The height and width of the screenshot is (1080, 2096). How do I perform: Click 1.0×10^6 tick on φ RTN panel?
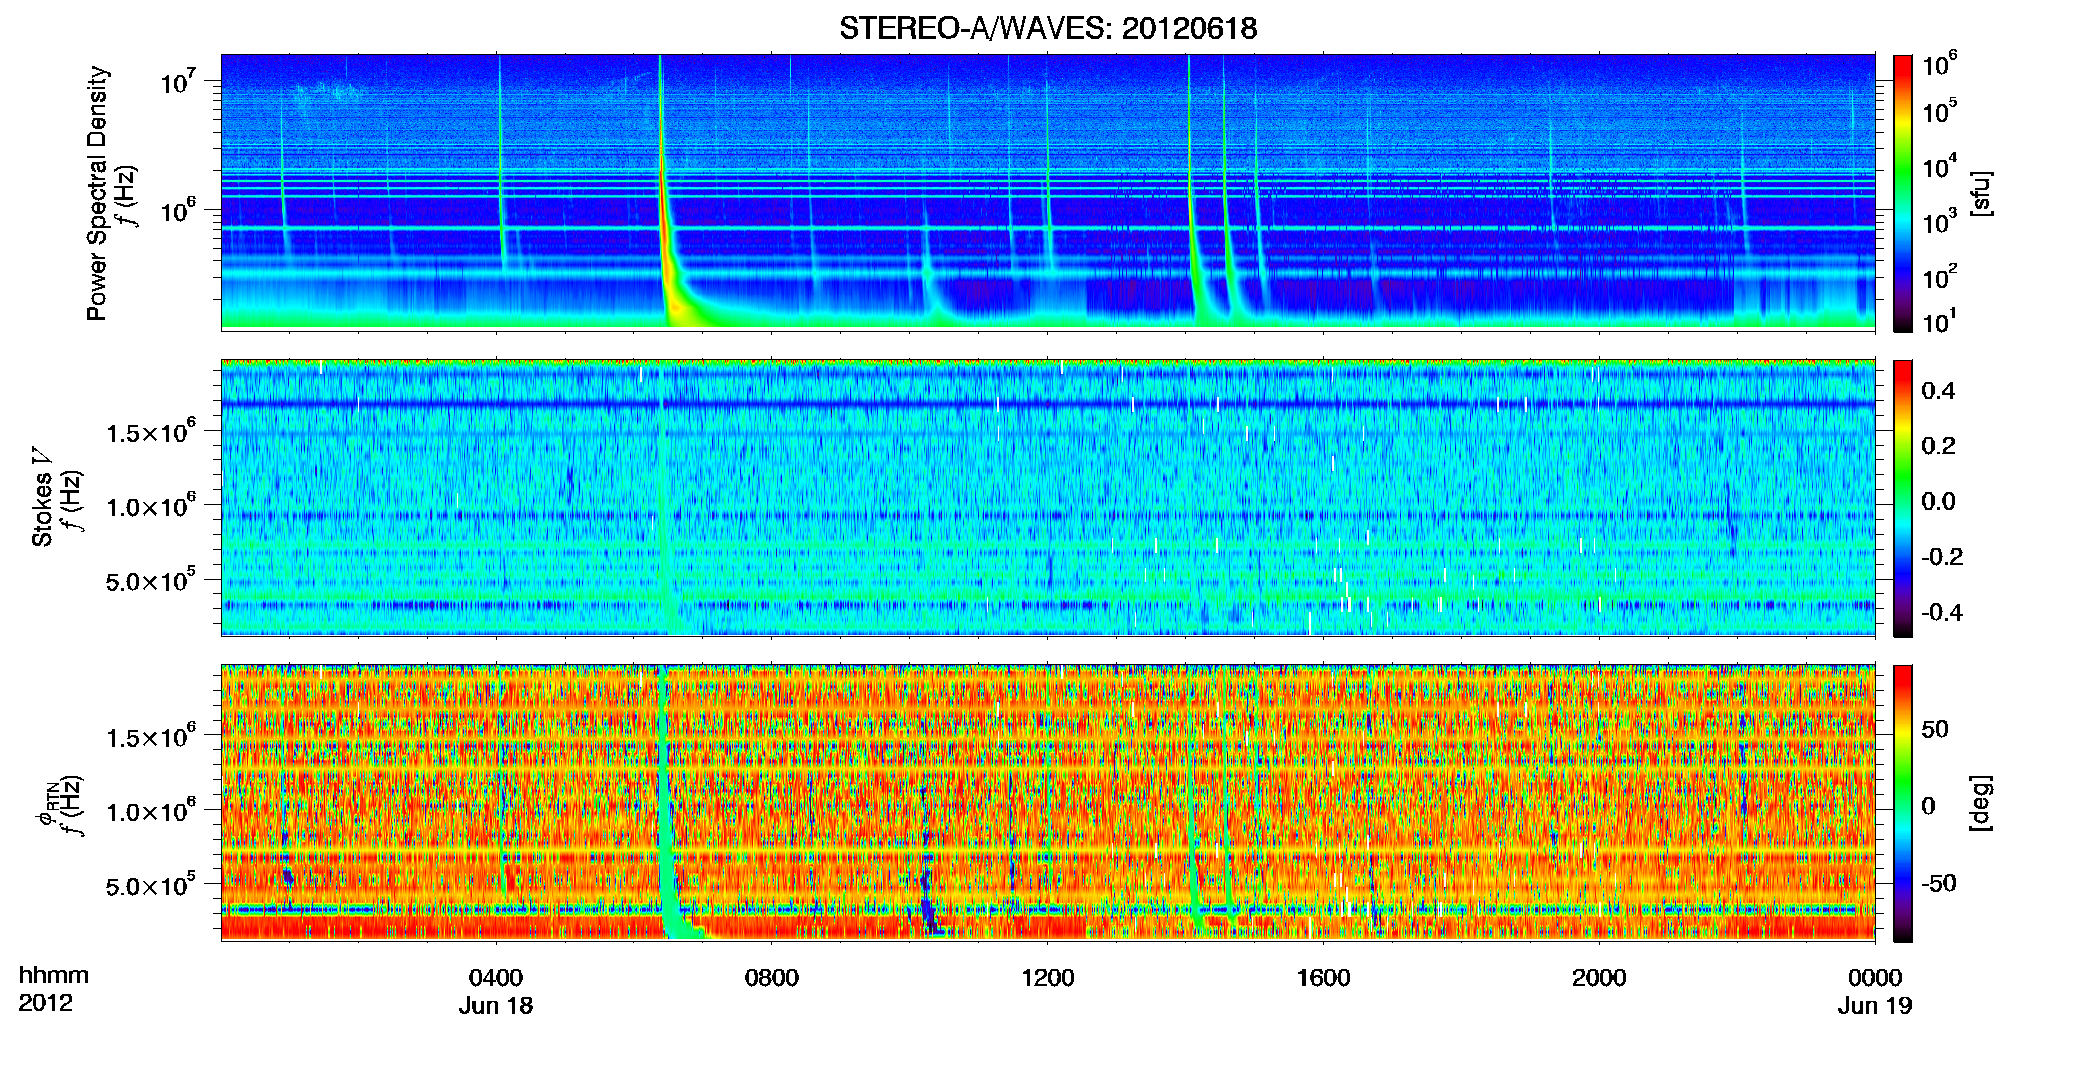(x=151, y=811)
